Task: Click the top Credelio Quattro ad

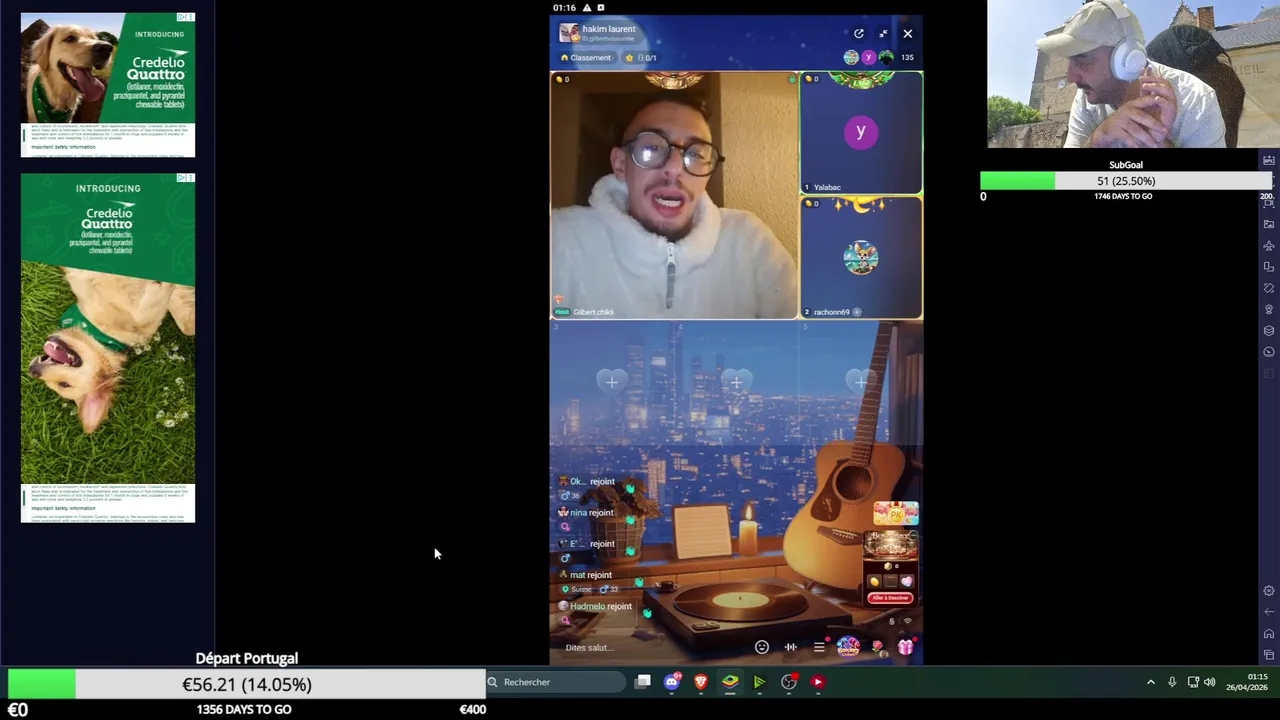Action: [108, 85]
